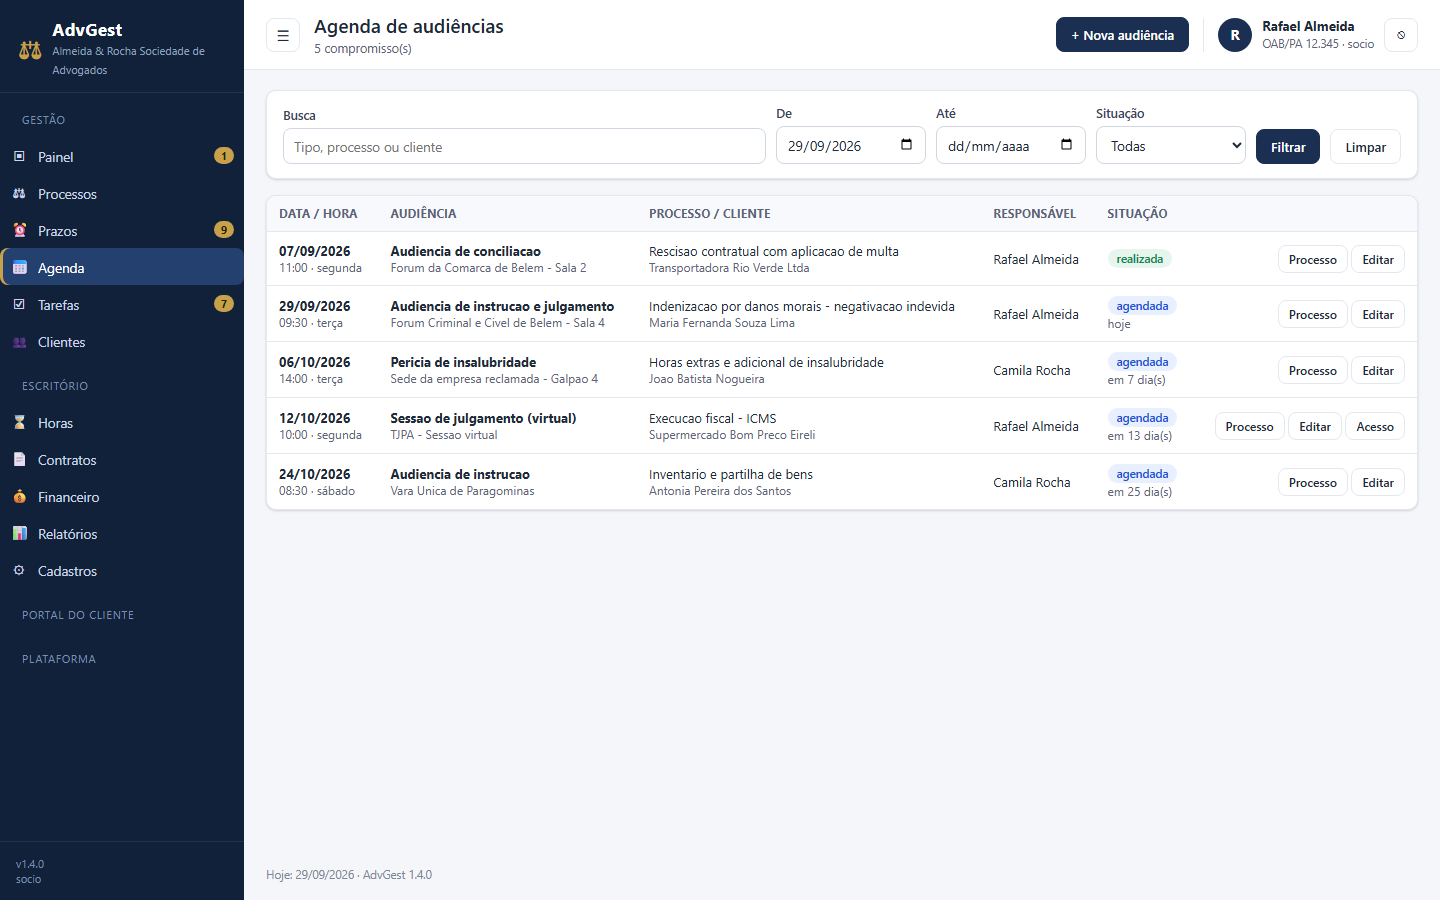Screen dimensions: 1440x900
Task: Click the Horas hourglass icon
Action: [x=19, y=422]
